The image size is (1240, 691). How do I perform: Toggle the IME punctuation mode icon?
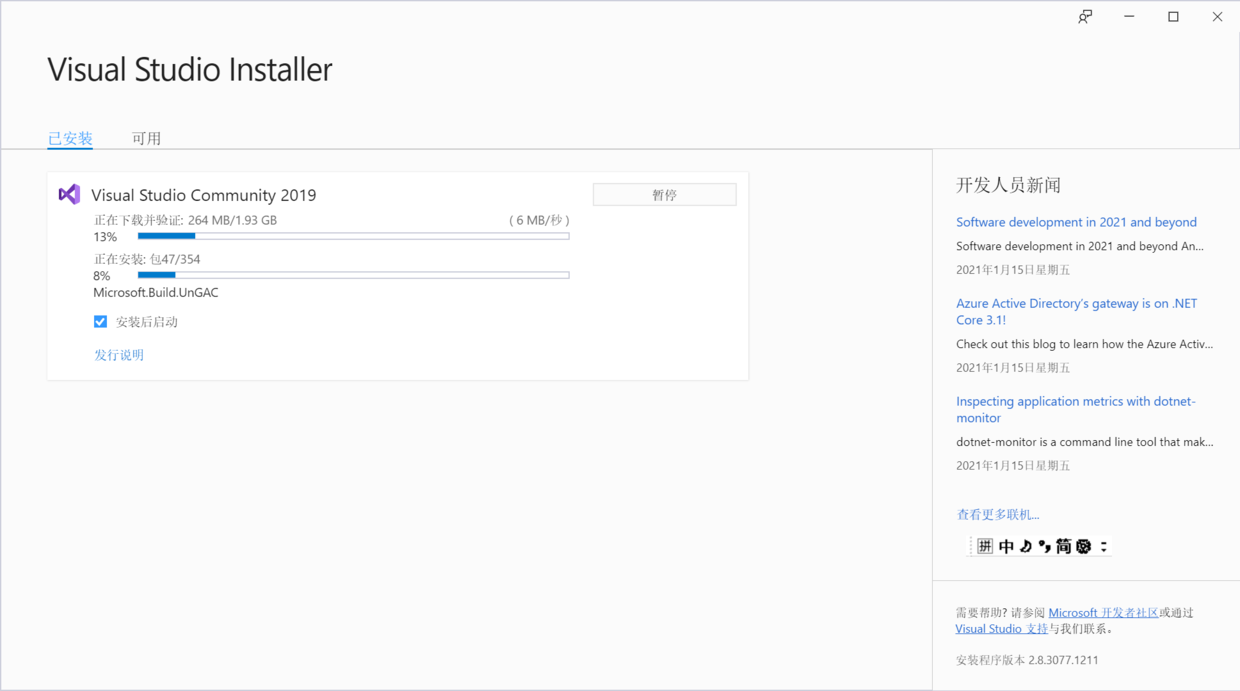(1044, 546)
